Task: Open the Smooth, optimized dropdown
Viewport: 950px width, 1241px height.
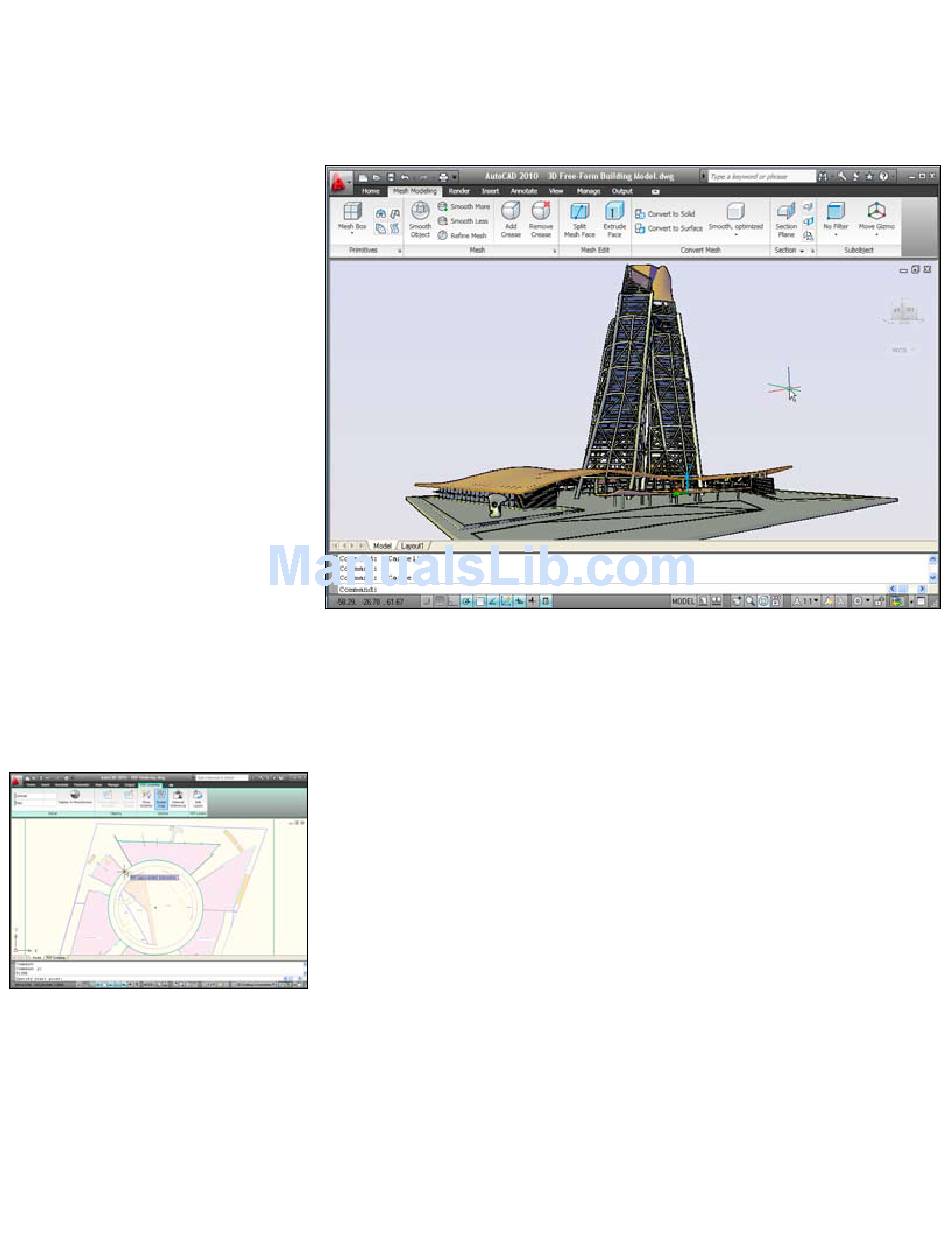Action: click(735, 235)
